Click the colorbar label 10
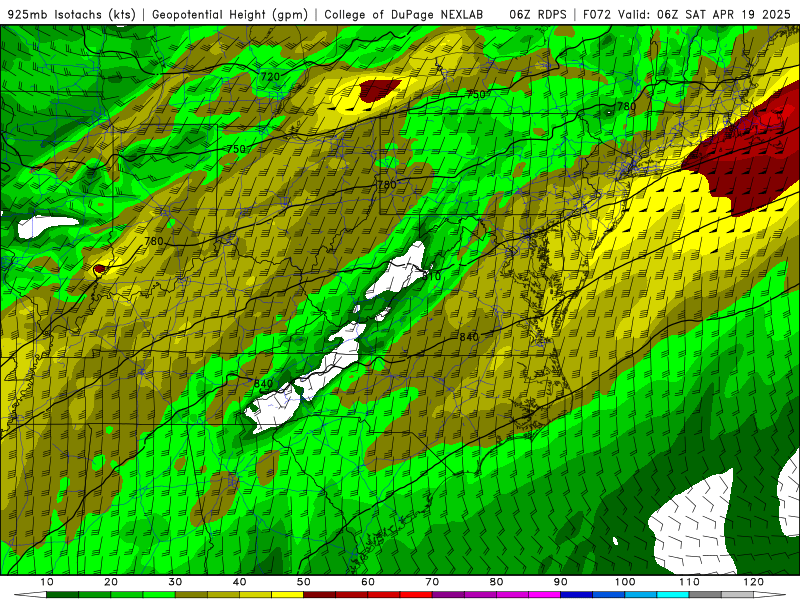The width and height of the screenshot is (800, 600). click(x=46, y=582)
